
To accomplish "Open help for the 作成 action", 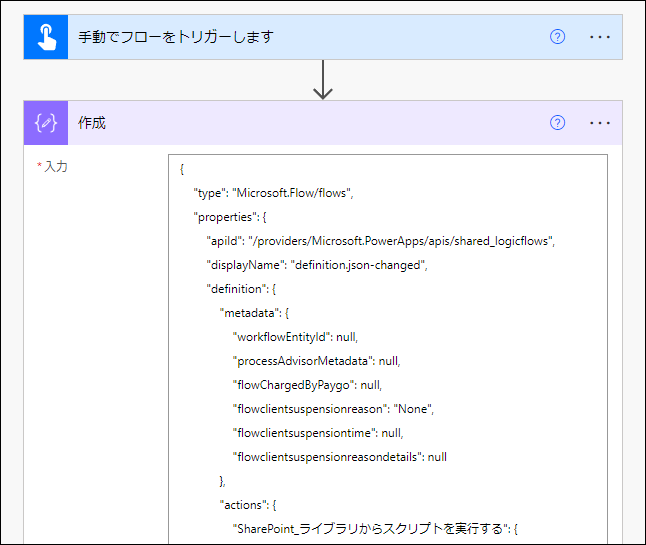I will (x=557, y=123).
